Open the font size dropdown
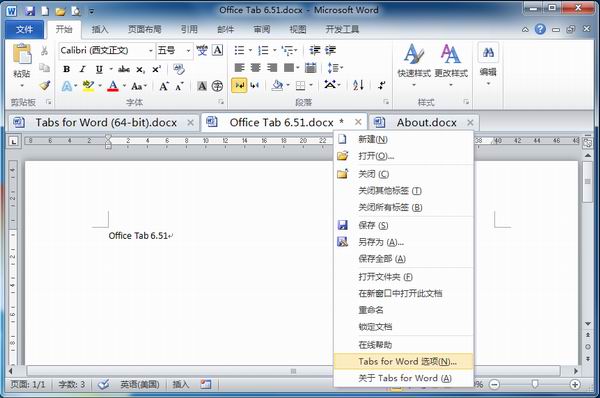 (188, 51)
